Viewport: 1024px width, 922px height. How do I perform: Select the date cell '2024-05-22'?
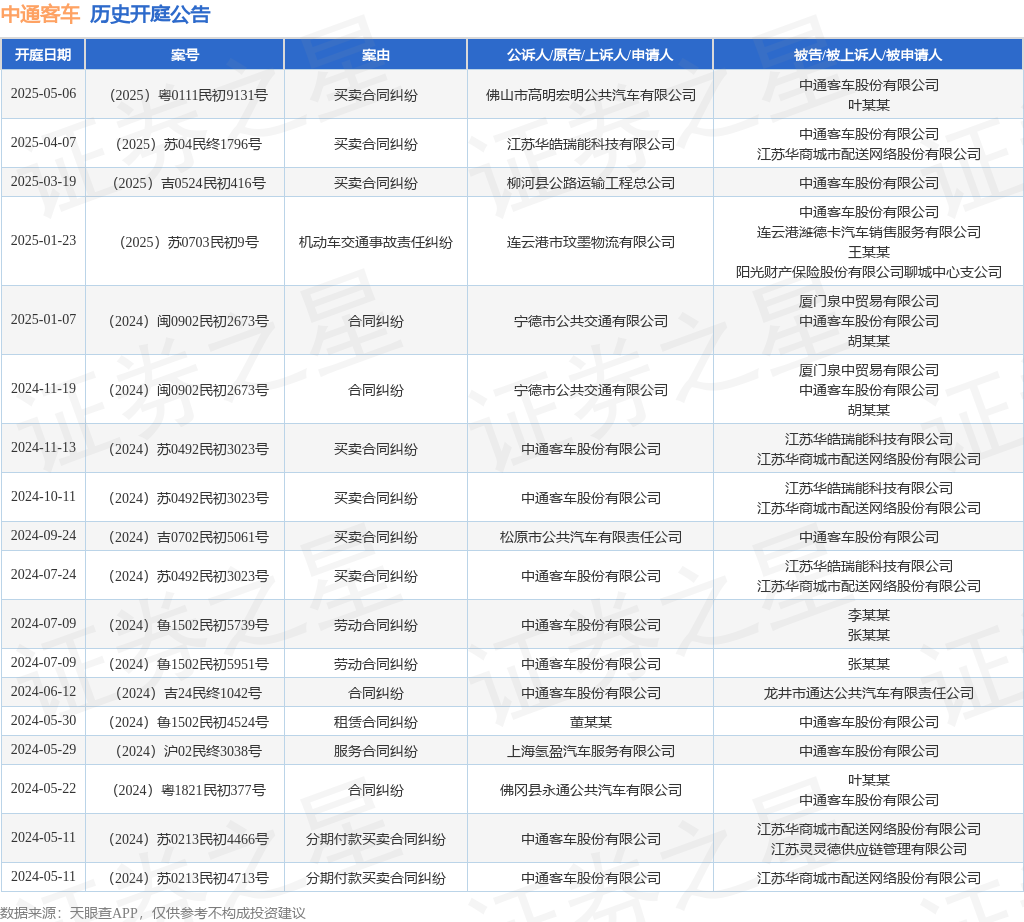43,789
